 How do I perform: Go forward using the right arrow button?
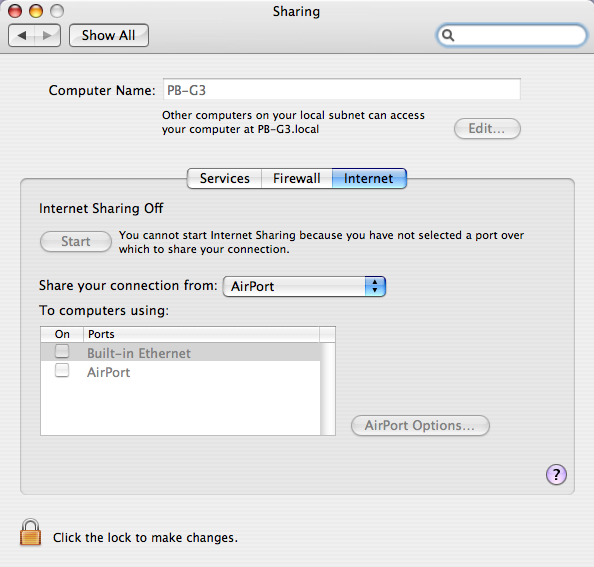[x=47, y=36]
